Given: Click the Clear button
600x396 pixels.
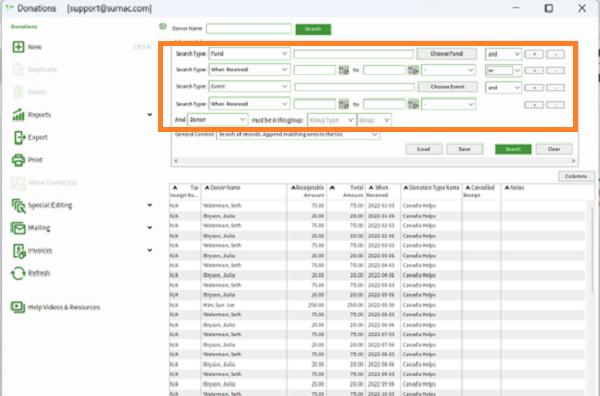Looking at the screenshot, I should (554, 149).
